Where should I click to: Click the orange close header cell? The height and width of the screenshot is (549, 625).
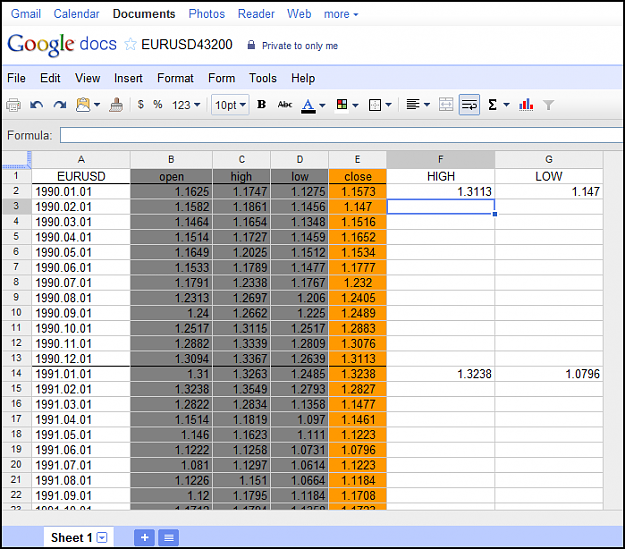[x=358, y=176]
